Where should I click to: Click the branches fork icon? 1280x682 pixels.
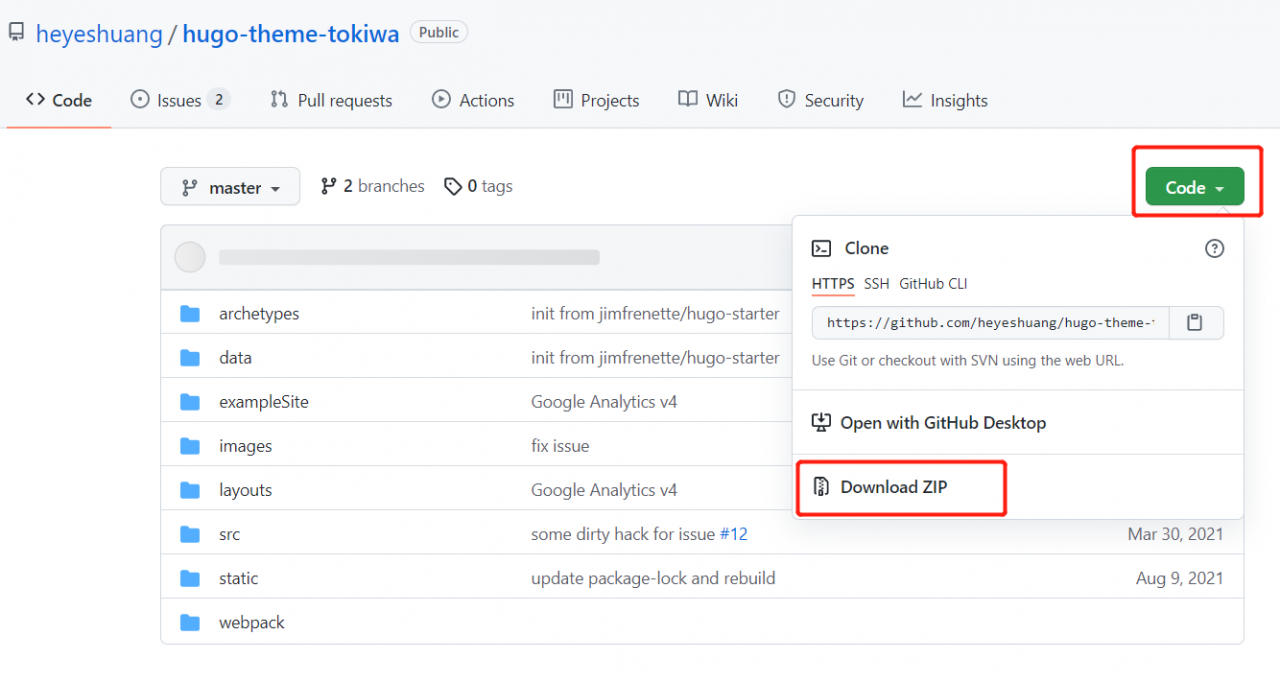pyautogui.click(x=328, y=186)
